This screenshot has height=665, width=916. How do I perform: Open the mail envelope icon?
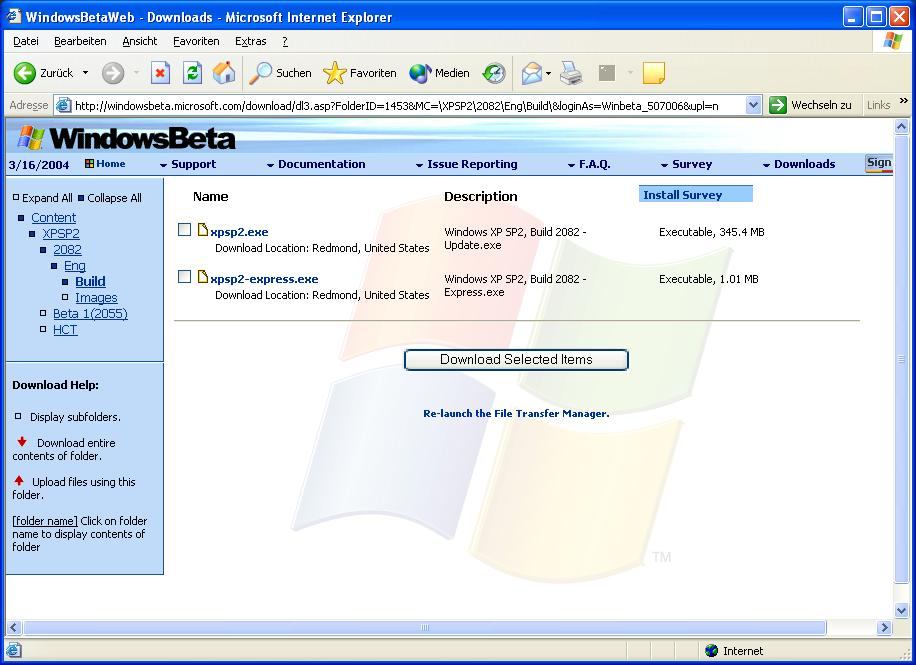pos(532,73)
